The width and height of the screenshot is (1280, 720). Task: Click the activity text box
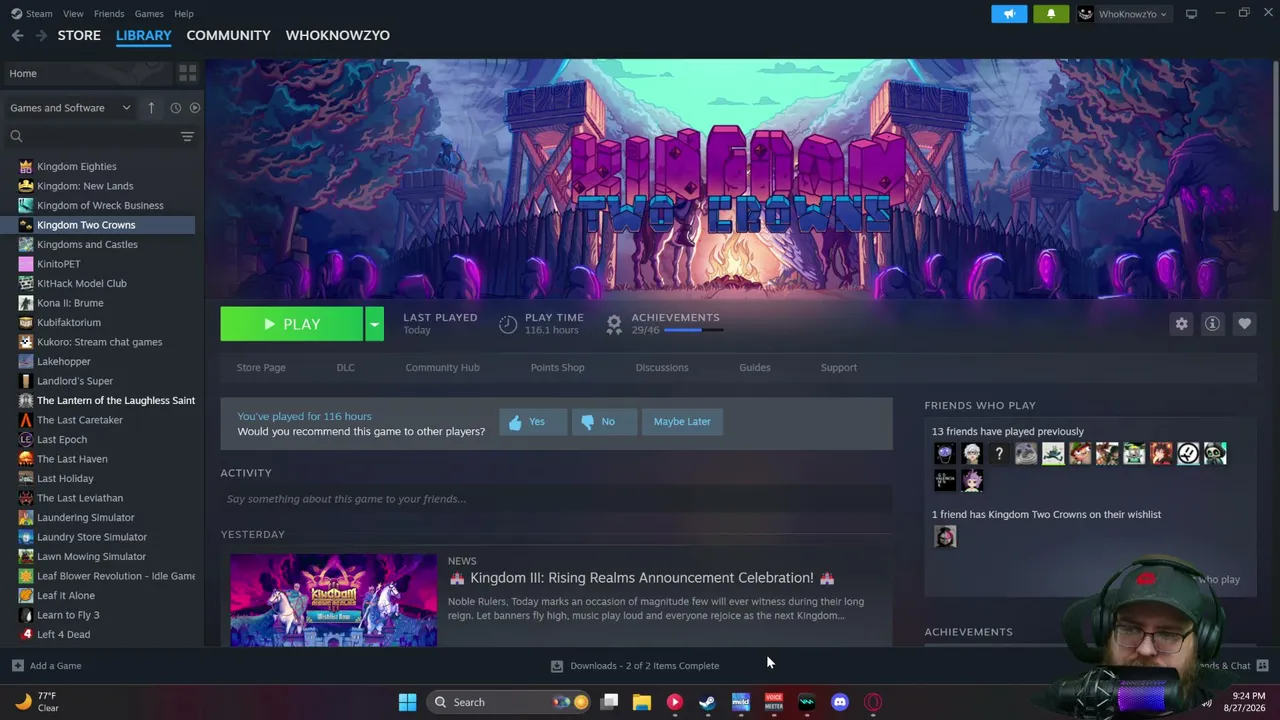tap(556, 499)
